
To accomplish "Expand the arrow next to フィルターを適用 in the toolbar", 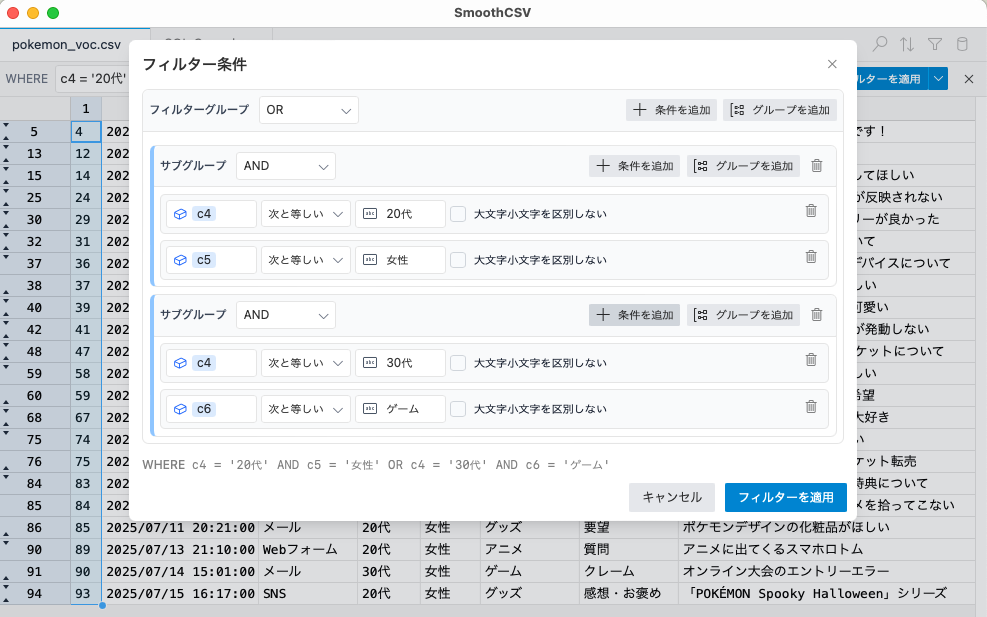I will tap(939, 79).
